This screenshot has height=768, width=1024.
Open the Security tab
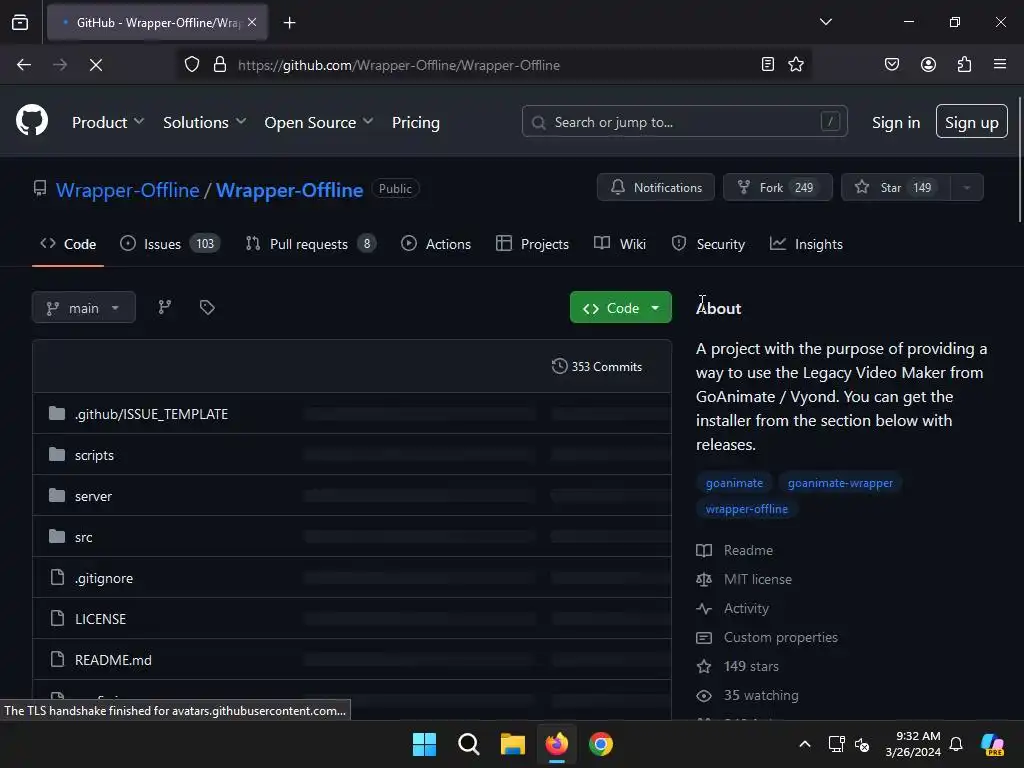[708, 244]
